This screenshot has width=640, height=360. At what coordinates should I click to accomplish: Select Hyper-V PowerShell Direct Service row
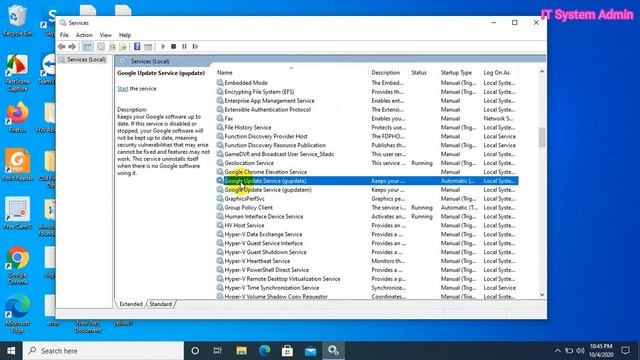pyautogui.click(x=367, y=270)
